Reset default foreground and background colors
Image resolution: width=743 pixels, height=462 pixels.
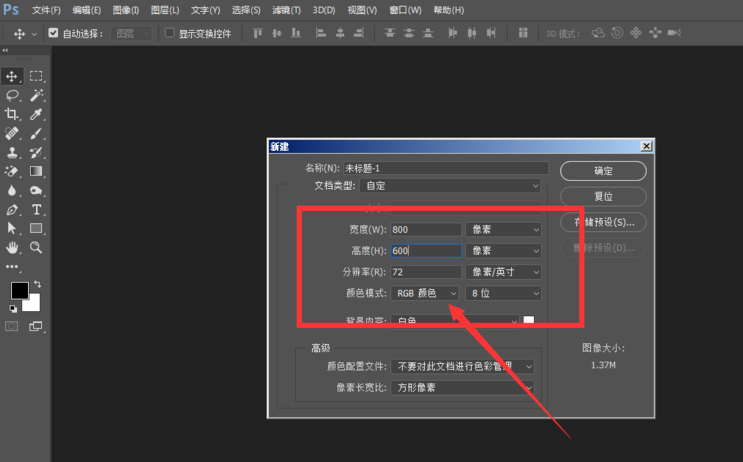13,309
